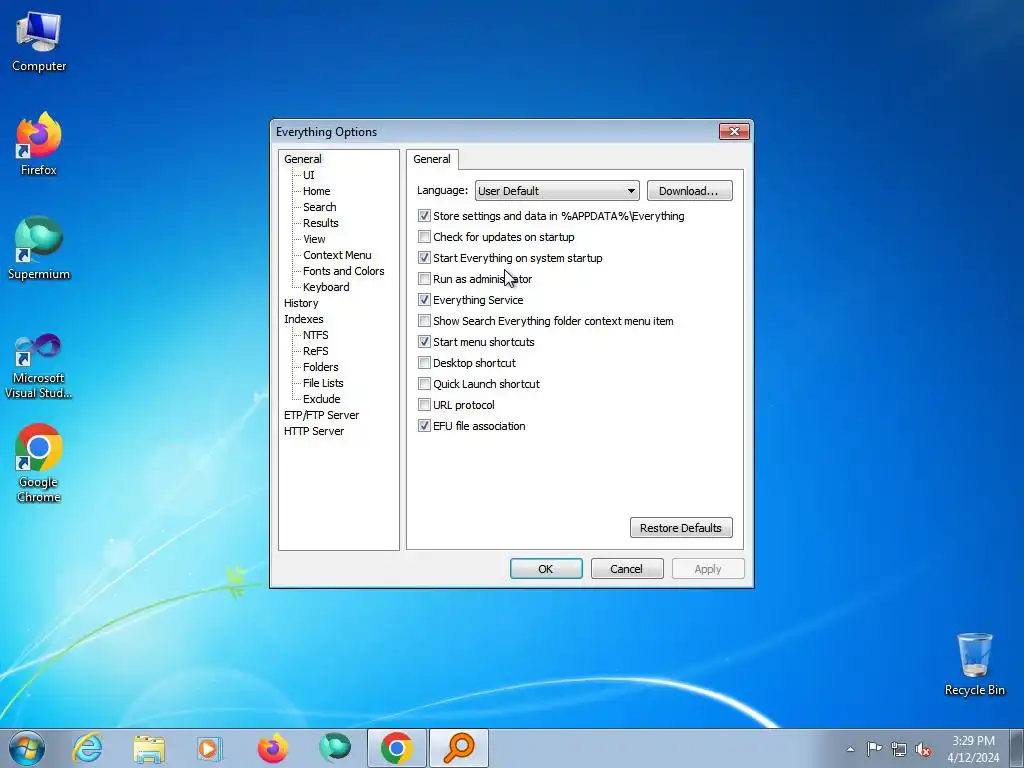Select History in the options tree
Viewport: 1024px width, 768px height.
click(301, 303)
